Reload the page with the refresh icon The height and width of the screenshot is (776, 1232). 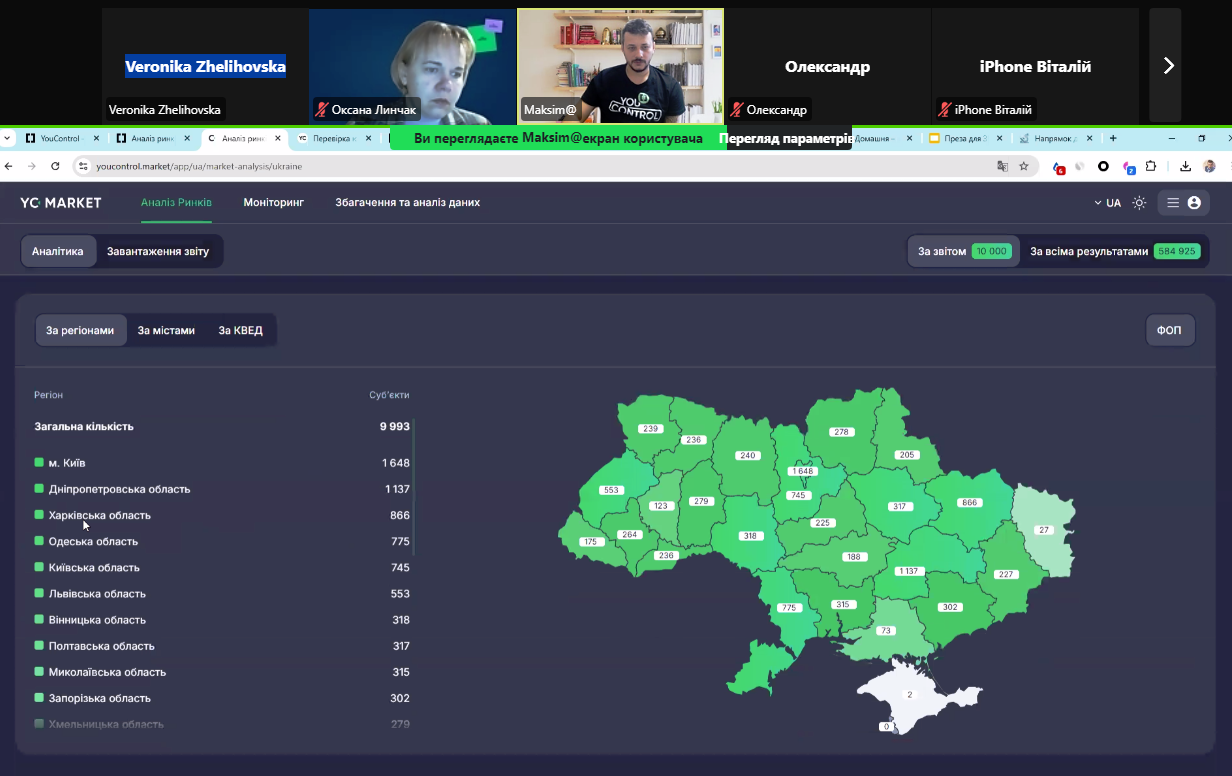[55, 166]
